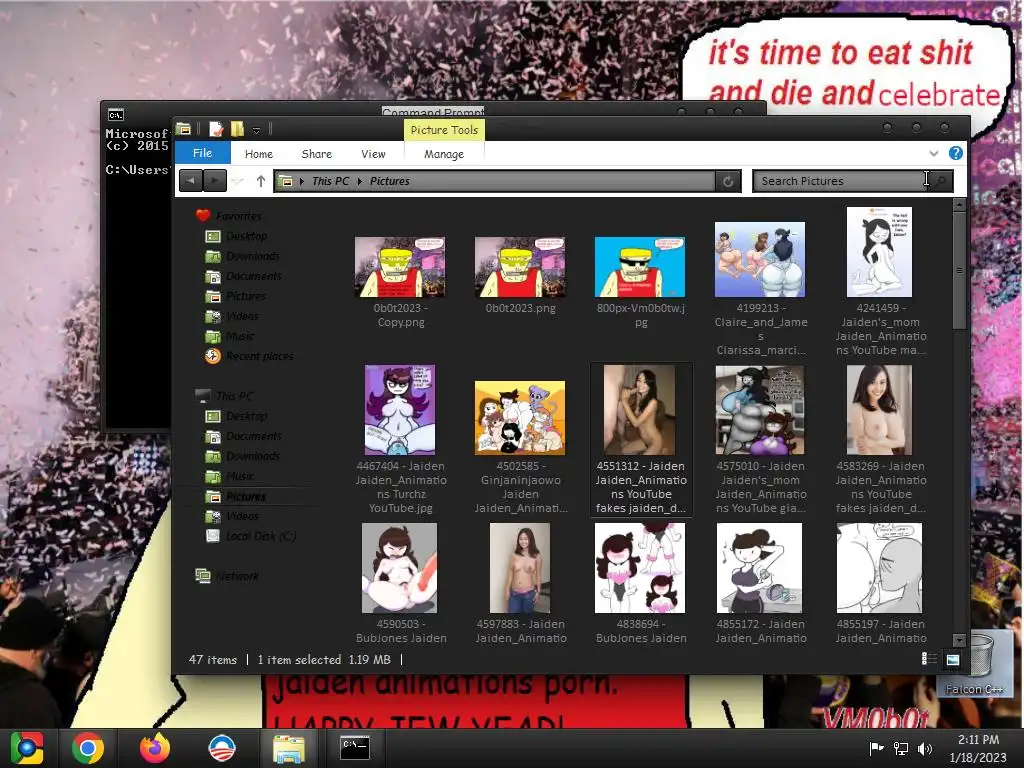The height and width of the screenshot is (768, 1024).
Task: Click the file list scrollbar up arrow
Action: click(x=959, y=205)
